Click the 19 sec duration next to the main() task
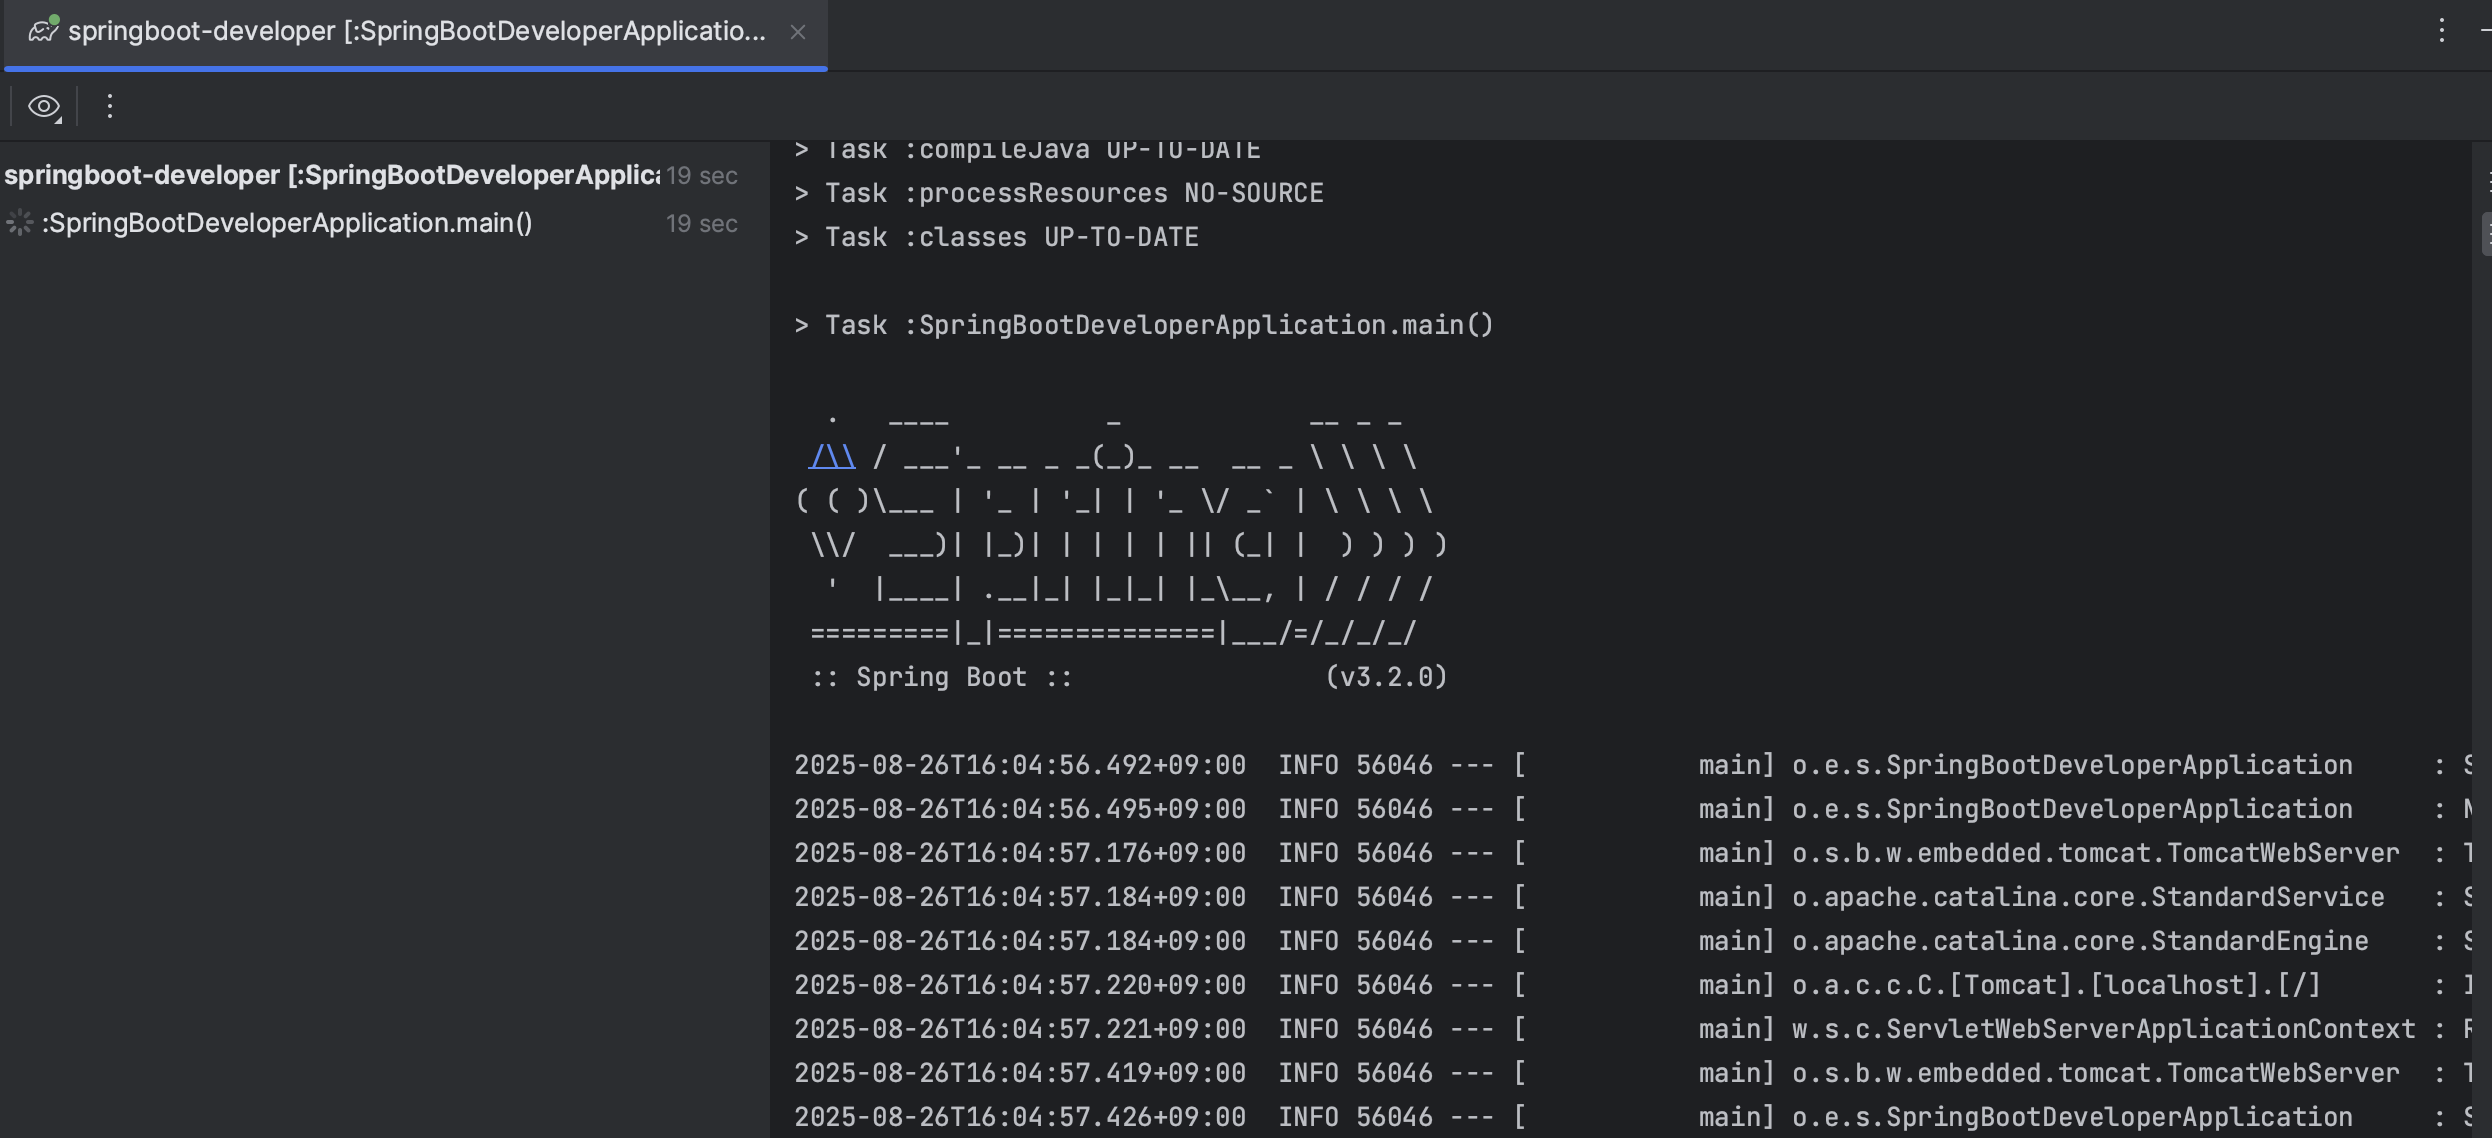The height and width of the screenshot is (1138, 2492). point(701,223)
